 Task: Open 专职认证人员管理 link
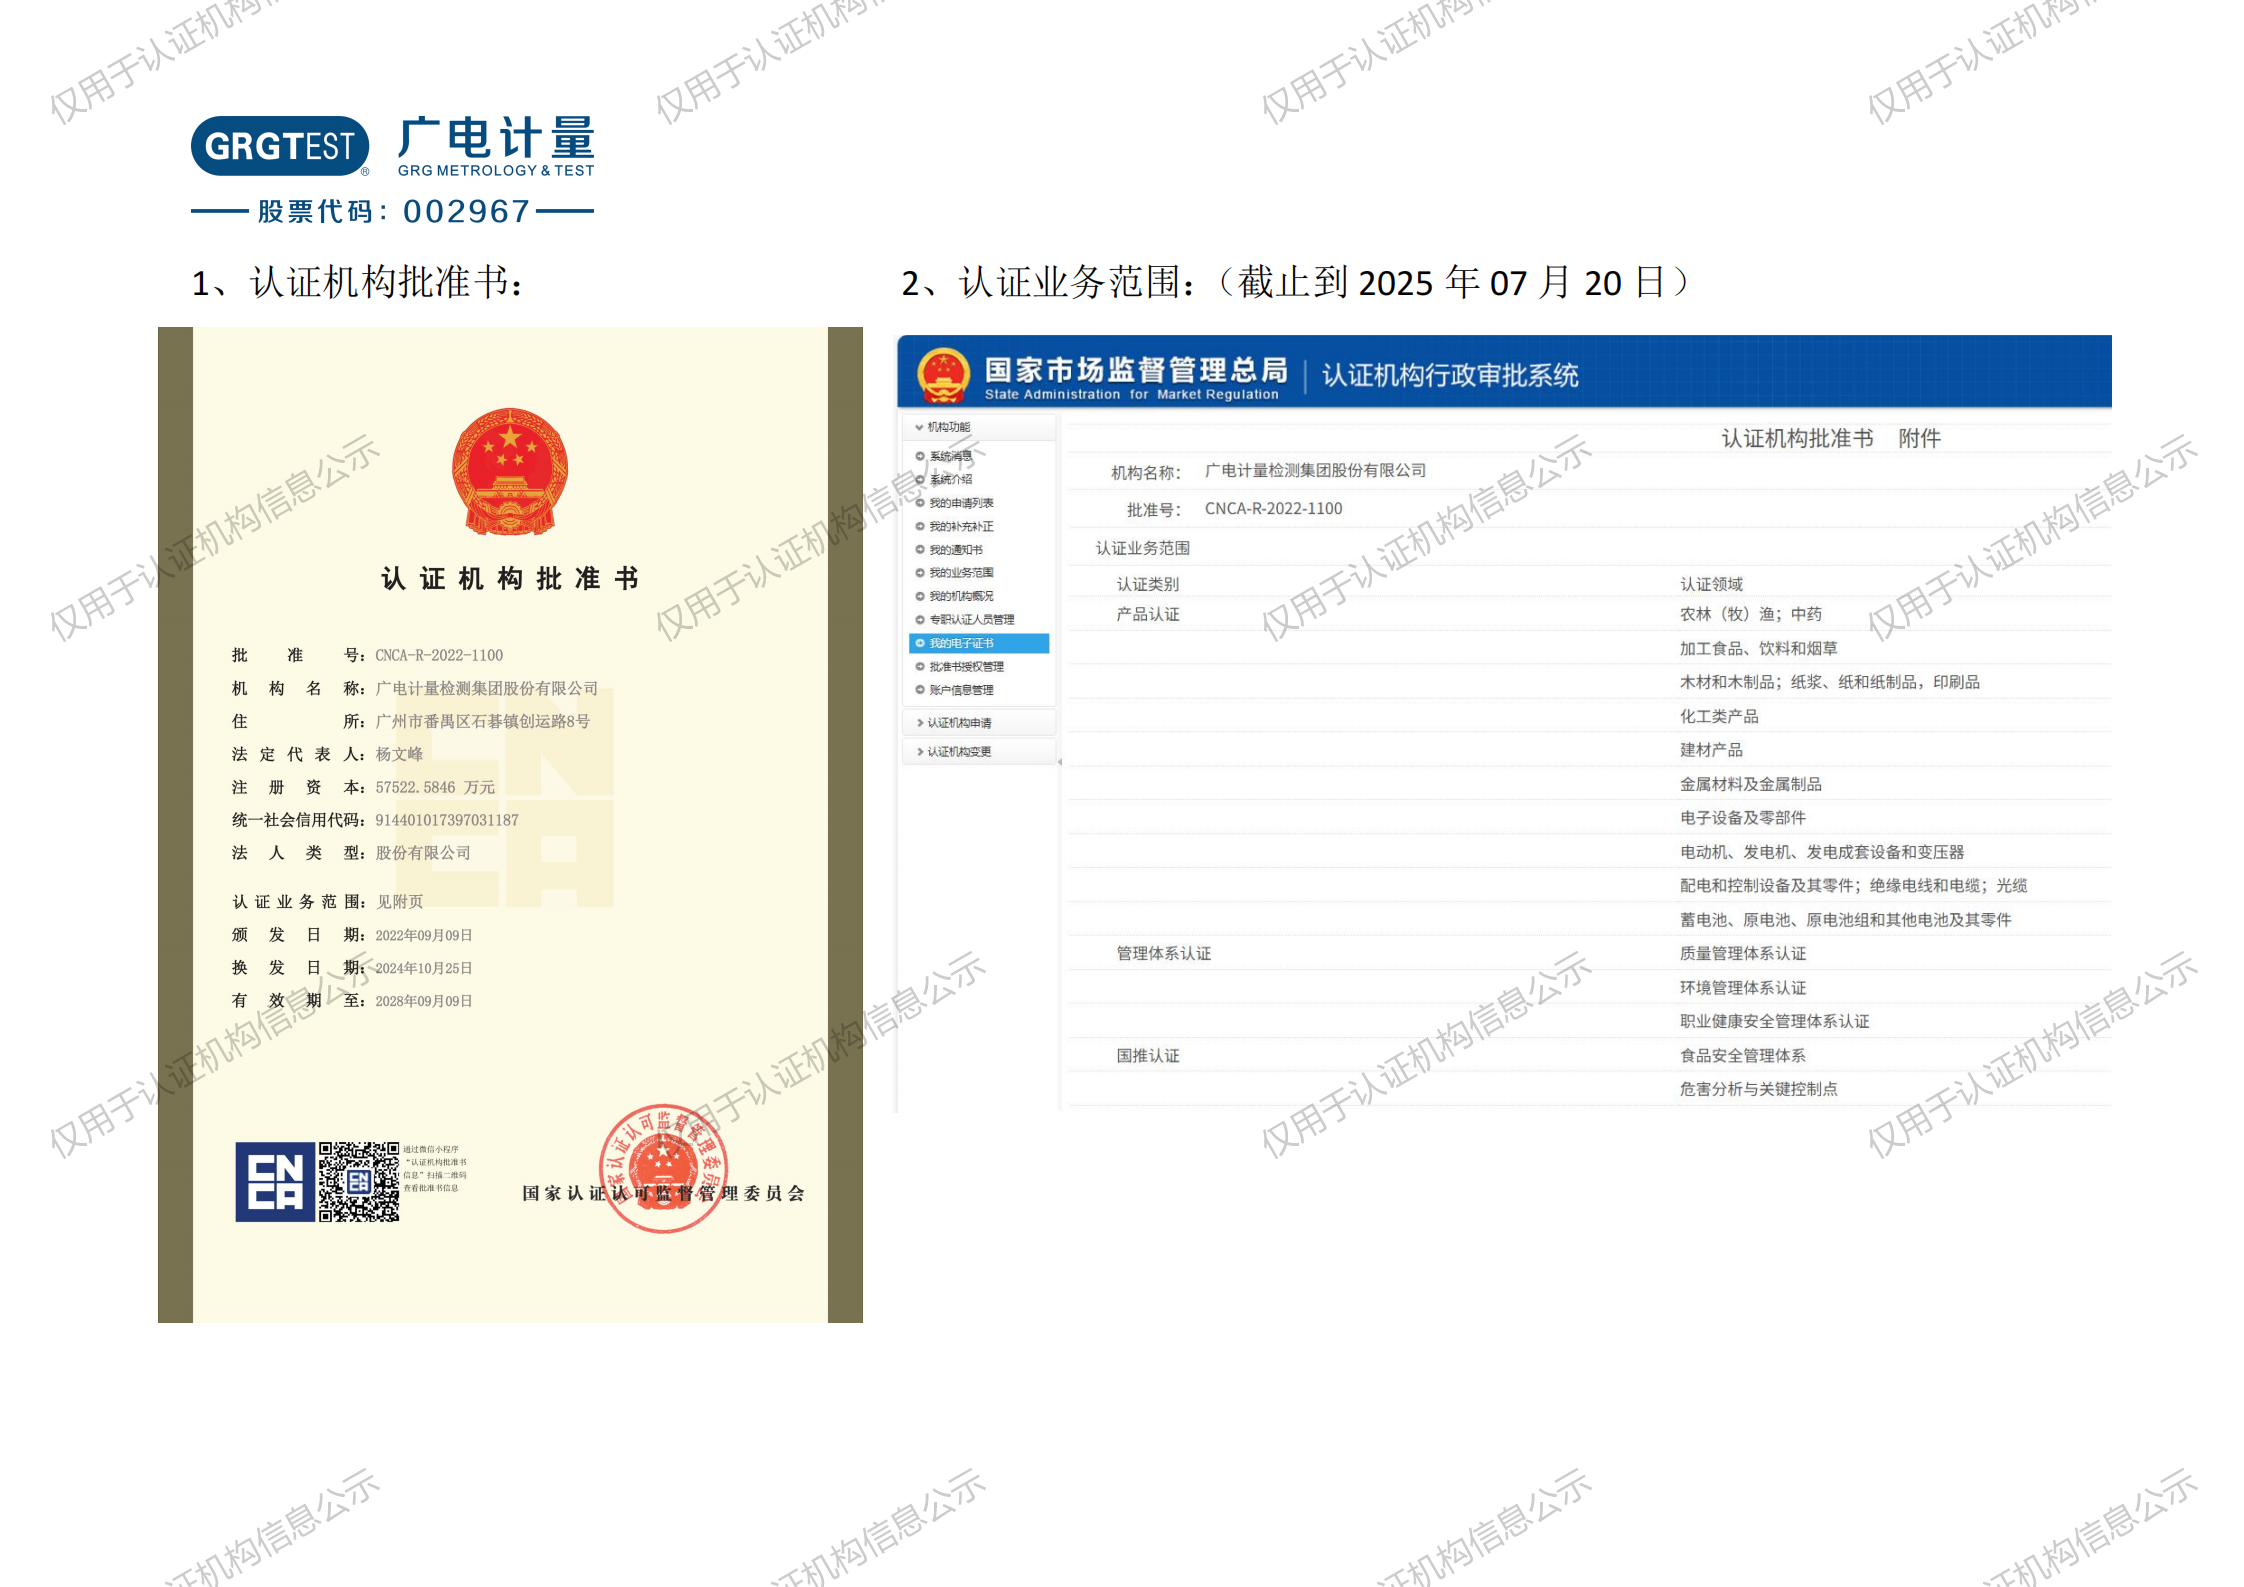coord(971,620)
